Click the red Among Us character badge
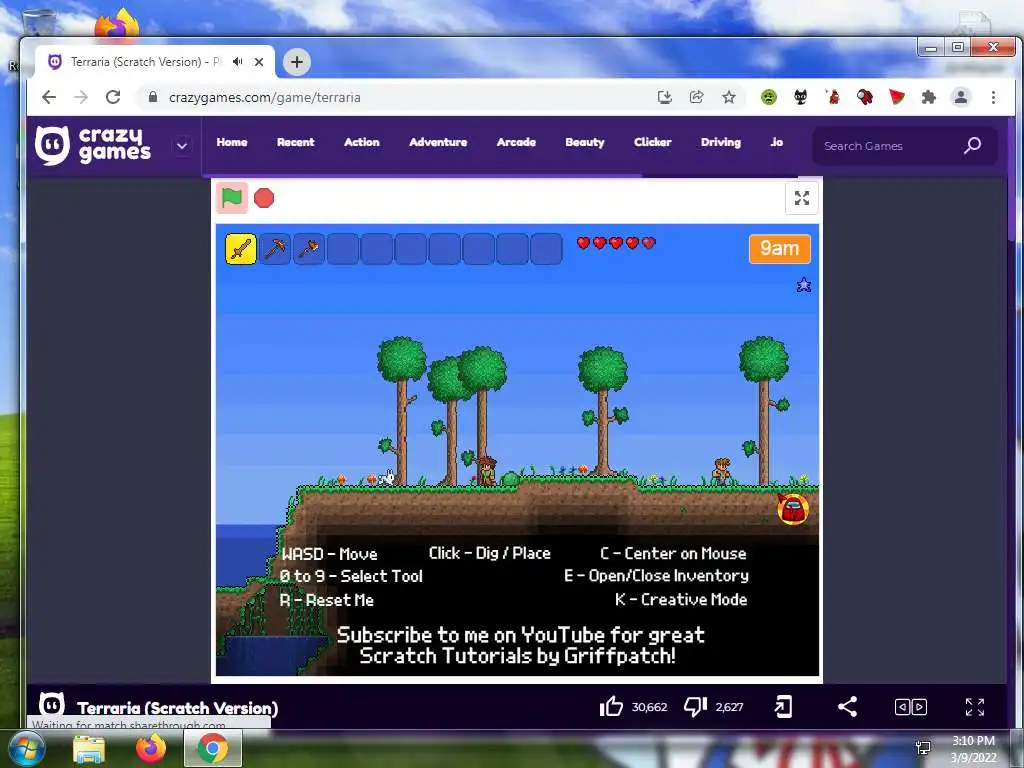 pos(793,509)
